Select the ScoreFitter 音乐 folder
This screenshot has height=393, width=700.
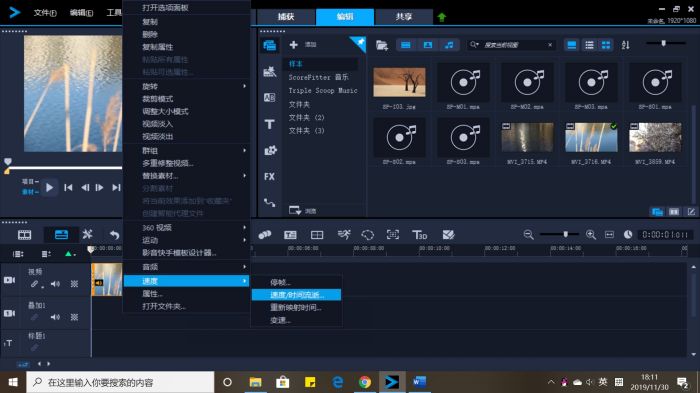click(320, 77)
